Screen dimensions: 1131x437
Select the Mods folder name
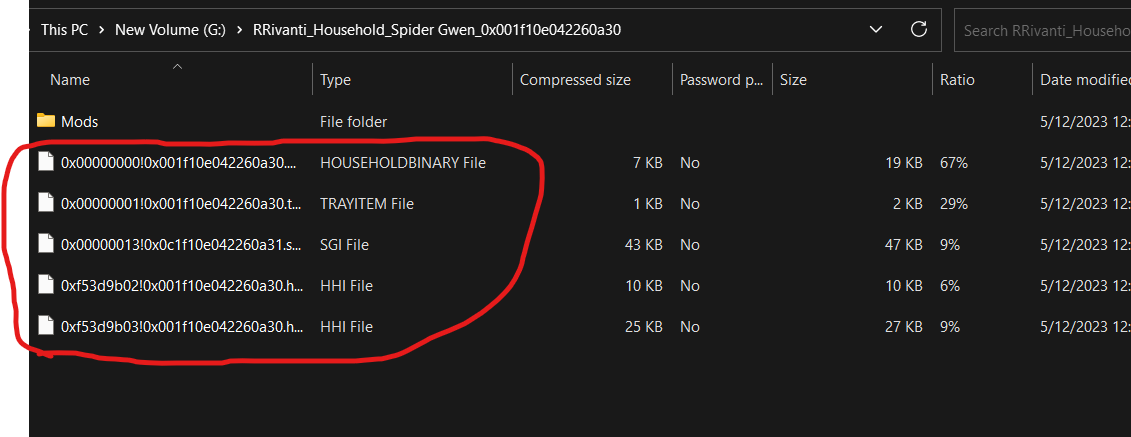coord(79,121)
